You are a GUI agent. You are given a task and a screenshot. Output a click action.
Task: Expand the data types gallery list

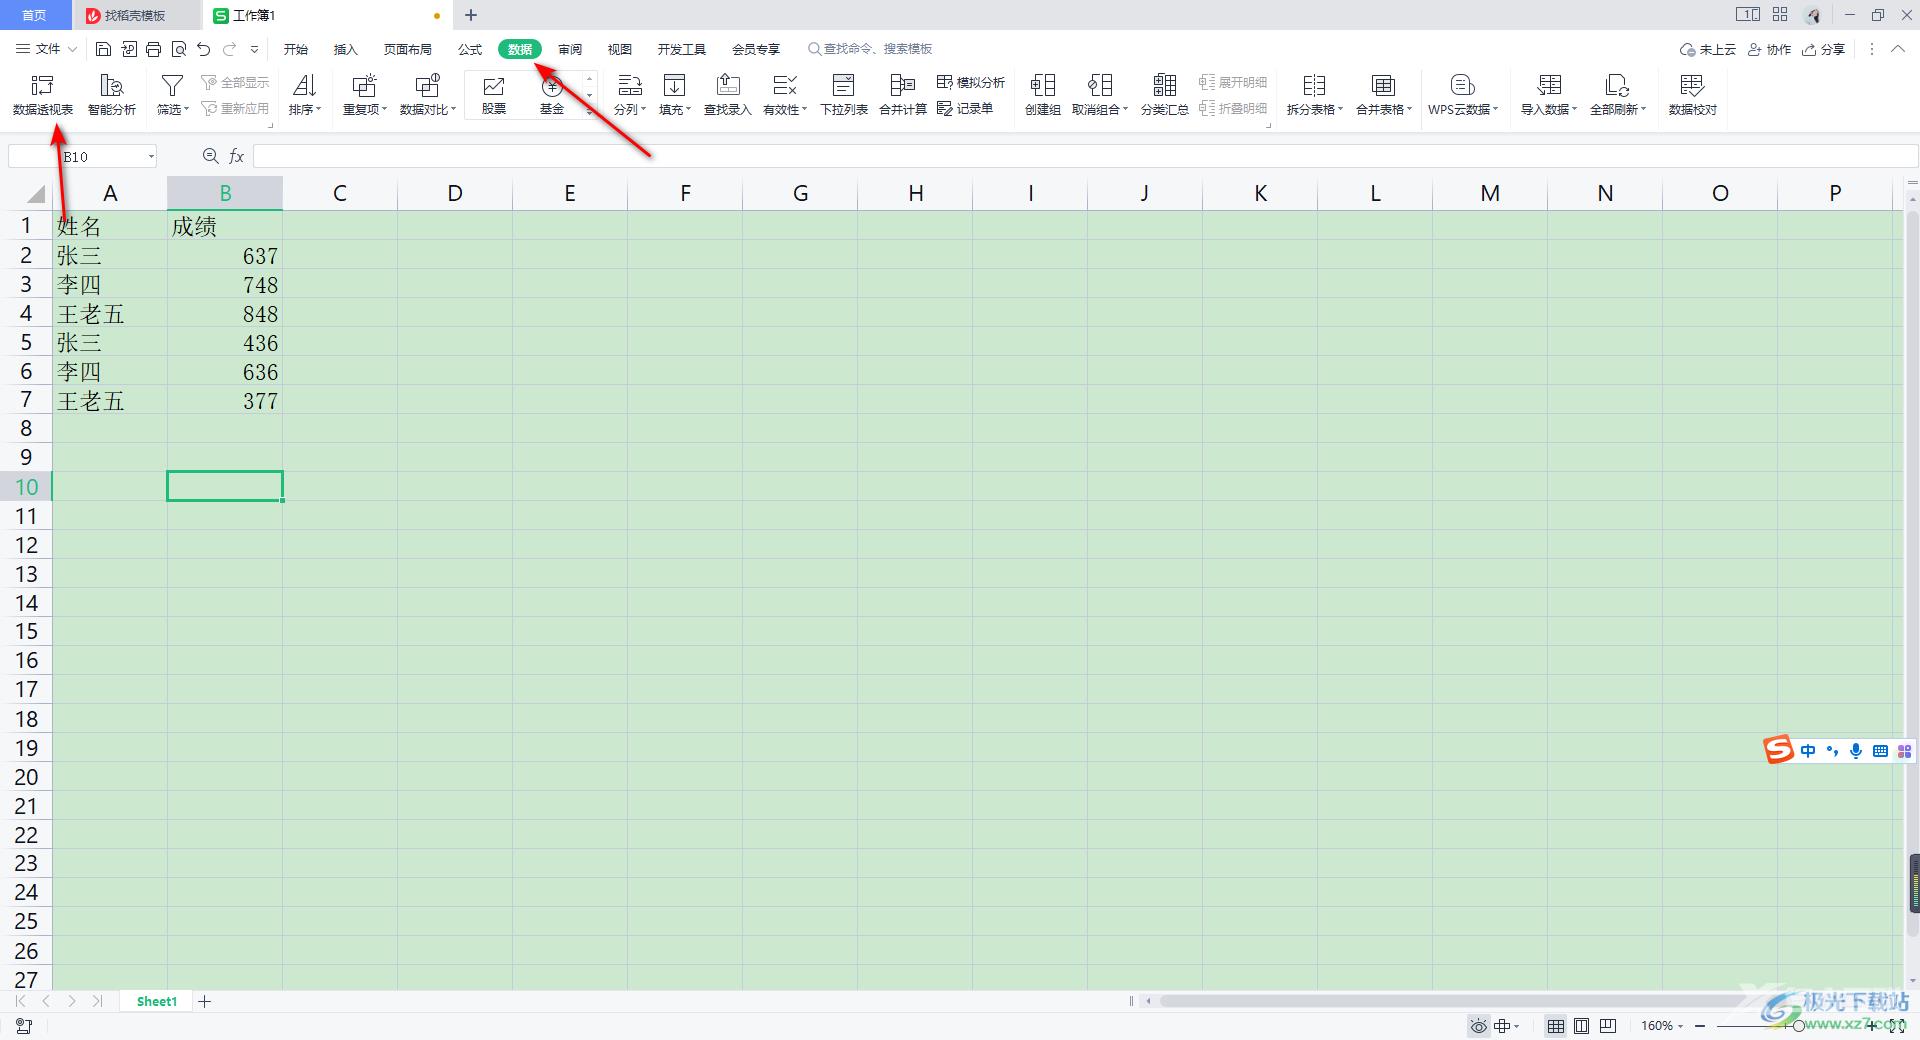590,111
